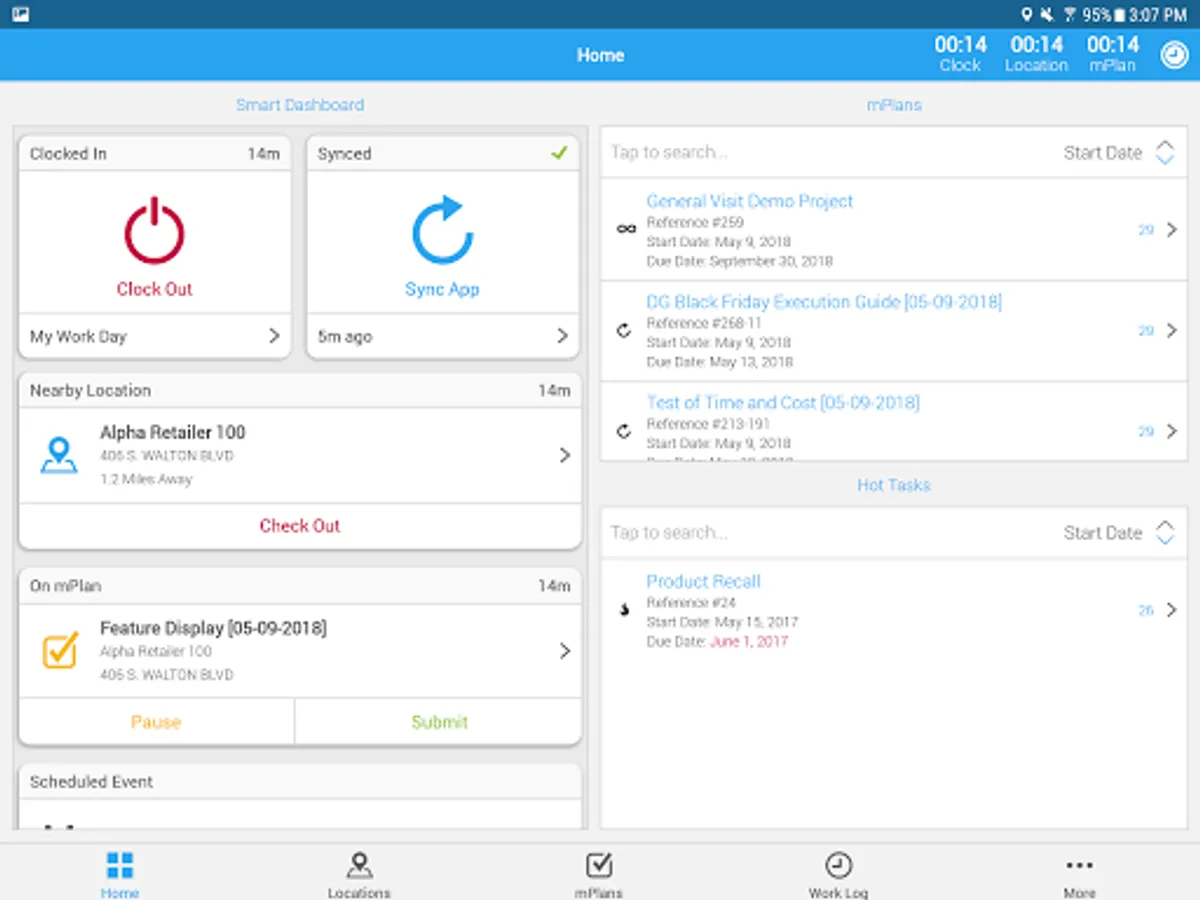
Task: Tap the location pin icon beside Alpha Retailer 100
Action: click(59, 455)
